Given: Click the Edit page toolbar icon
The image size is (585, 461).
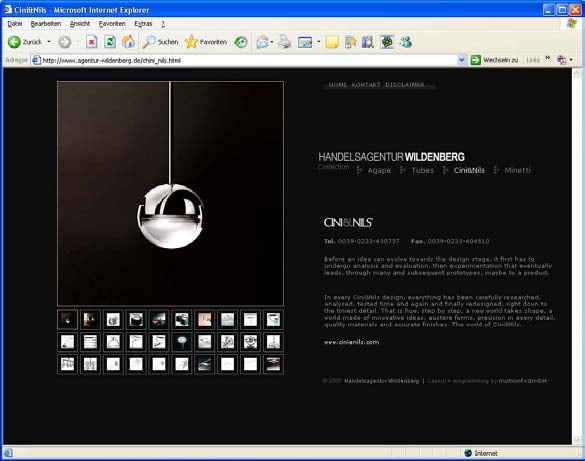Looking at the screenshot, I should coord(305,42).
